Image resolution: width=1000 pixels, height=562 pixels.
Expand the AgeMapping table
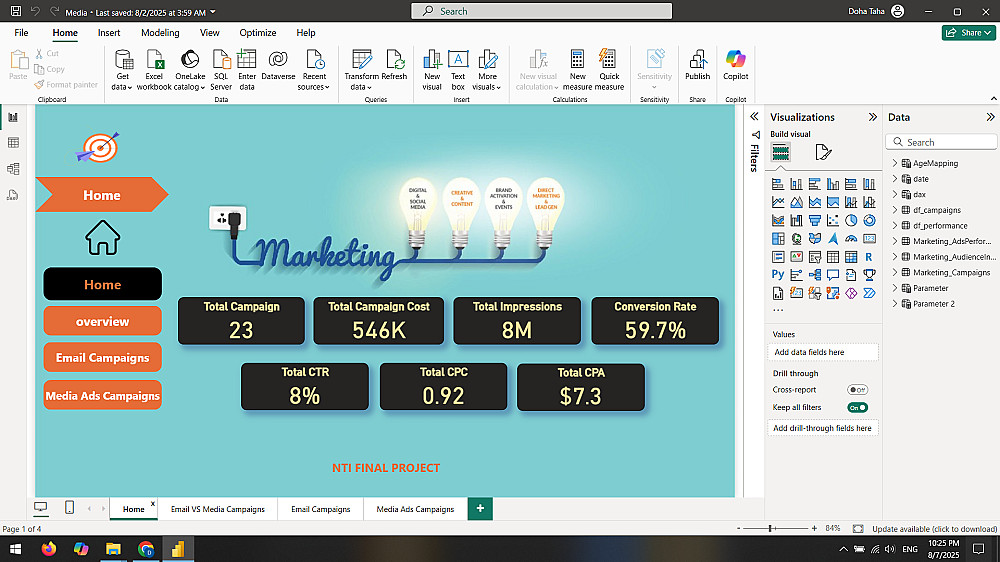coord(895,163)
